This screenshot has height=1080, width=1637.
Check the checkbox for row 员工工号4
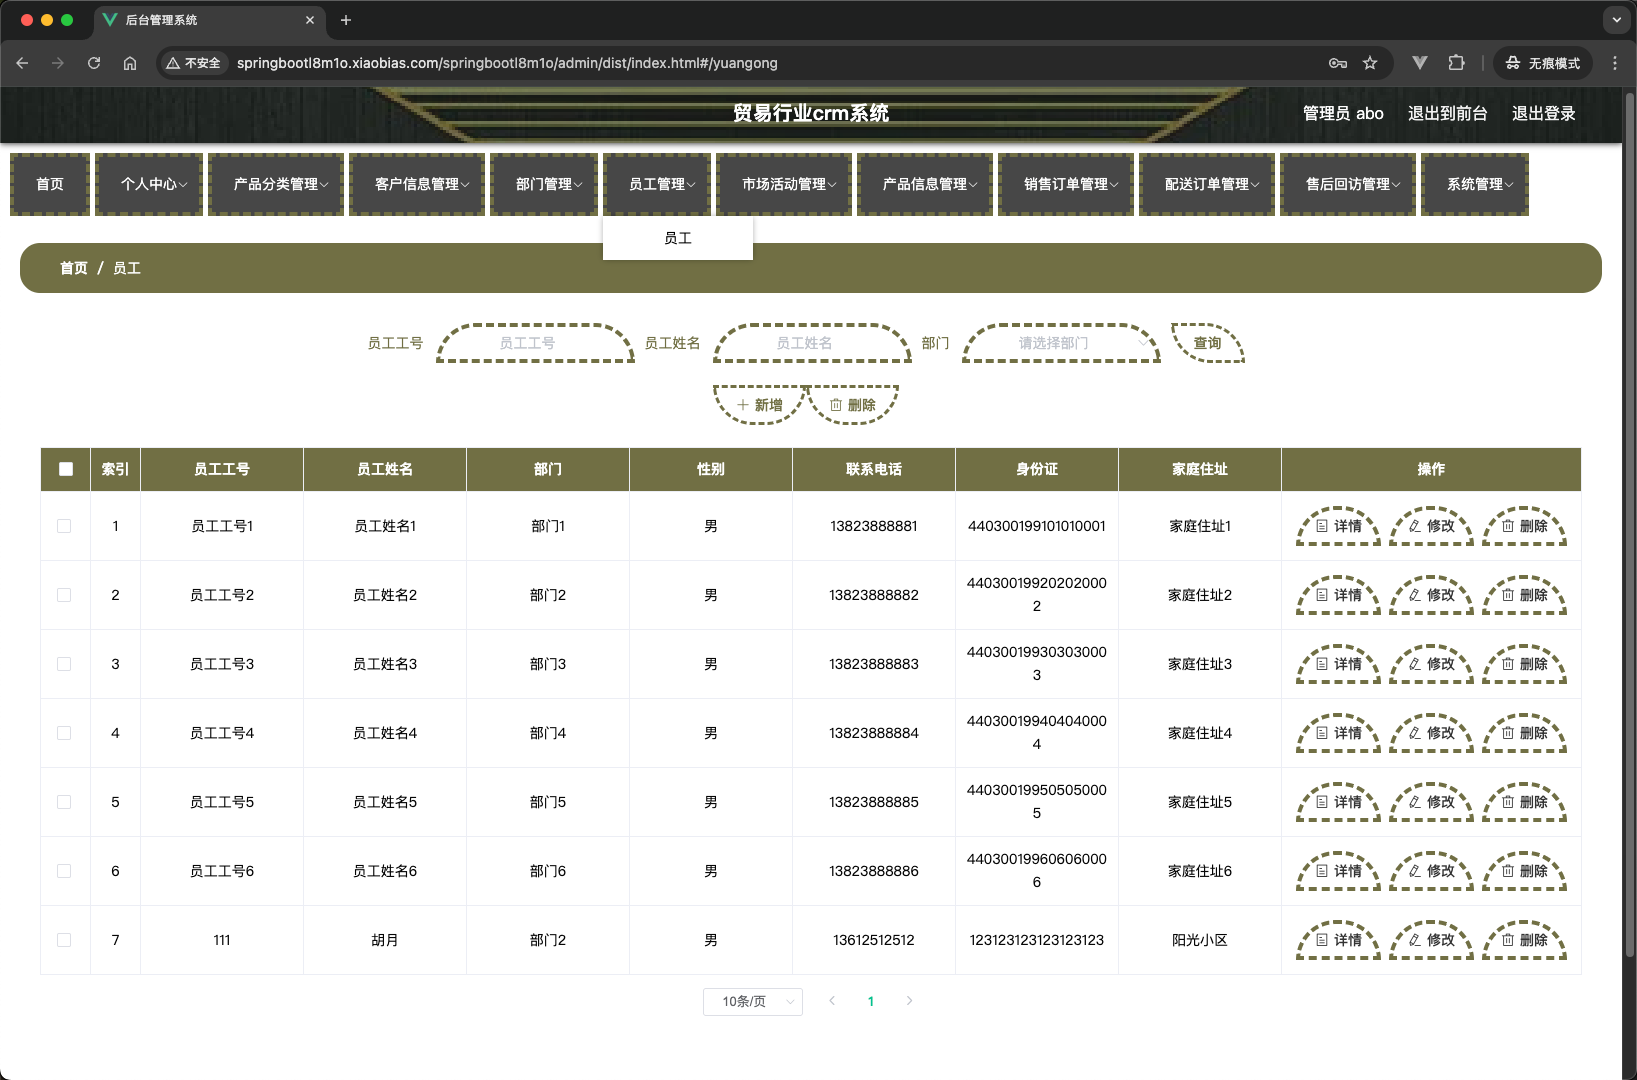[64, 733]
